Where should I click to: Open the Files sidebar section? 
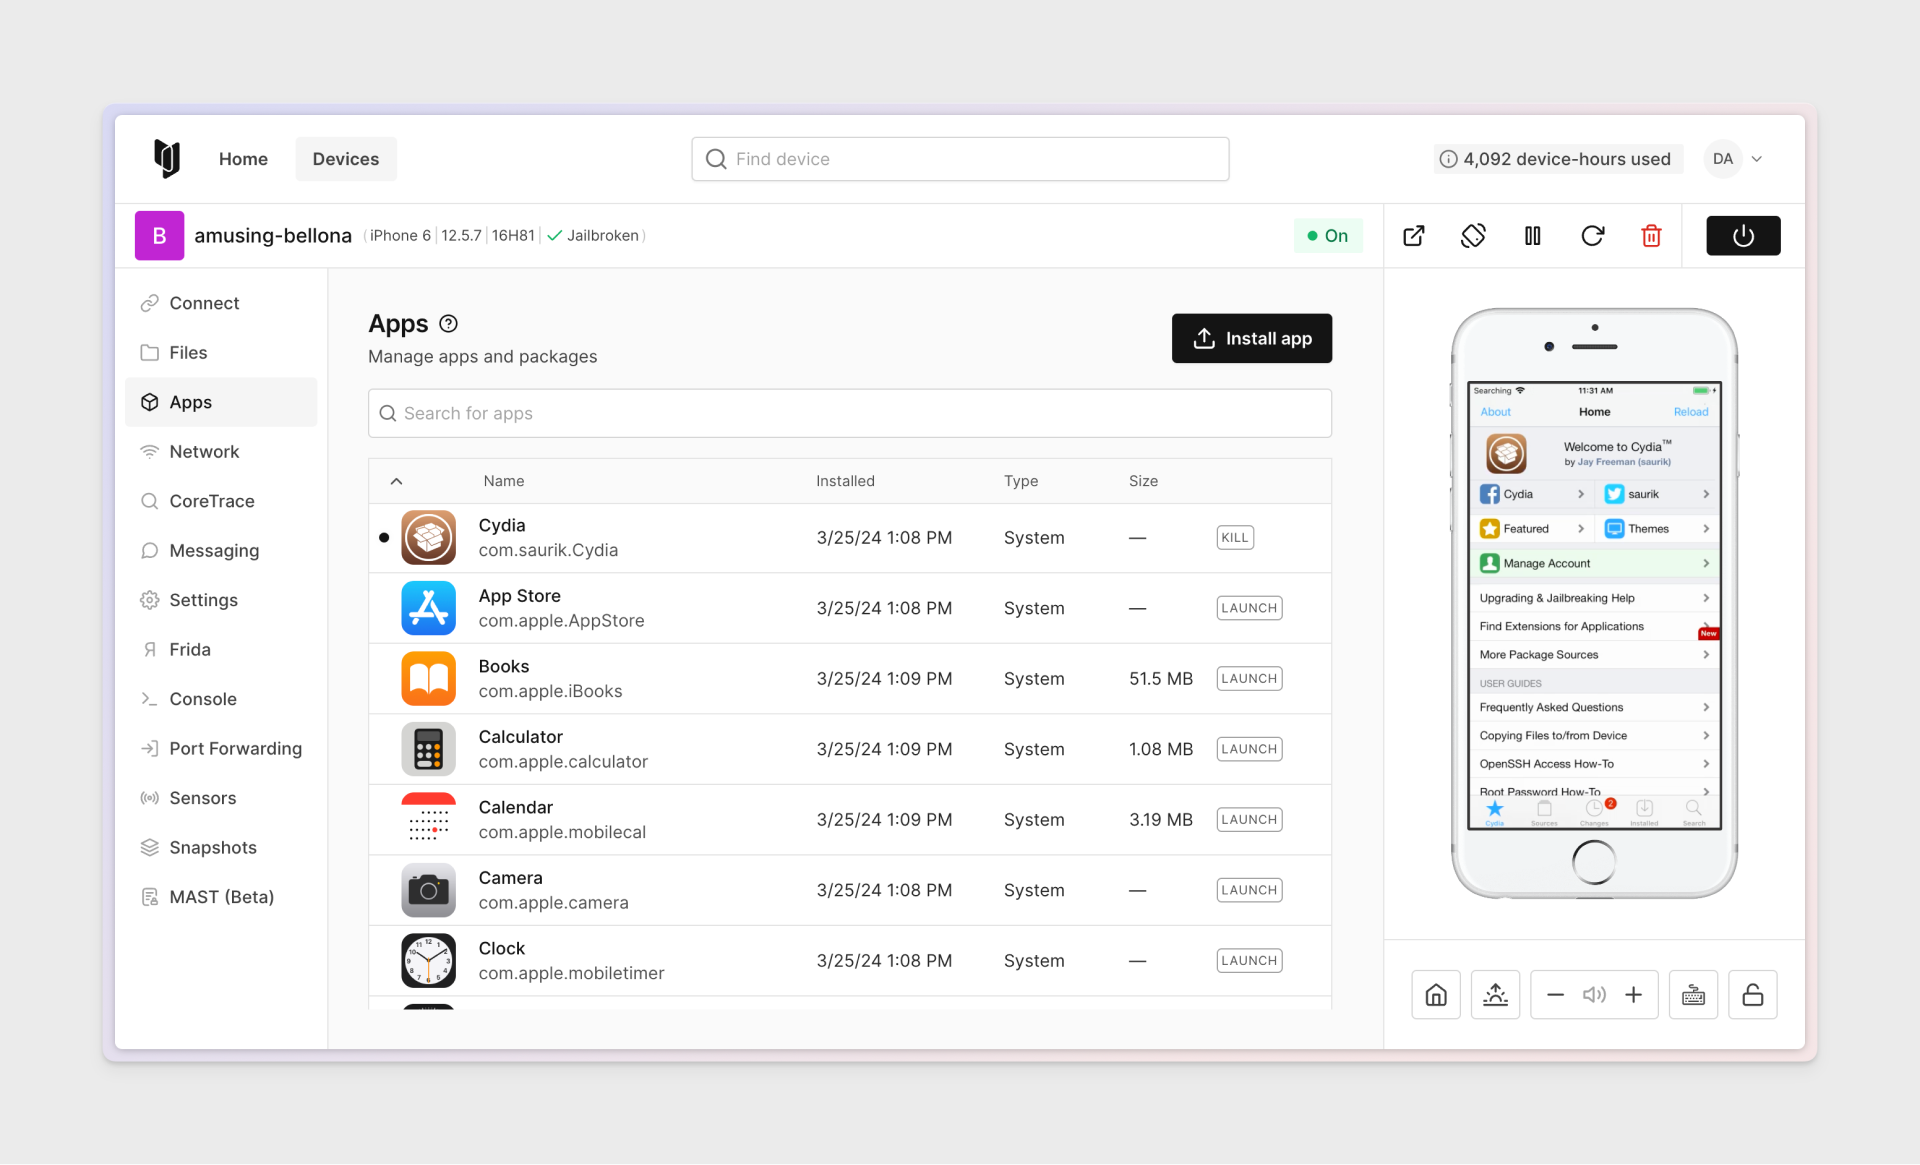(221, 353)
